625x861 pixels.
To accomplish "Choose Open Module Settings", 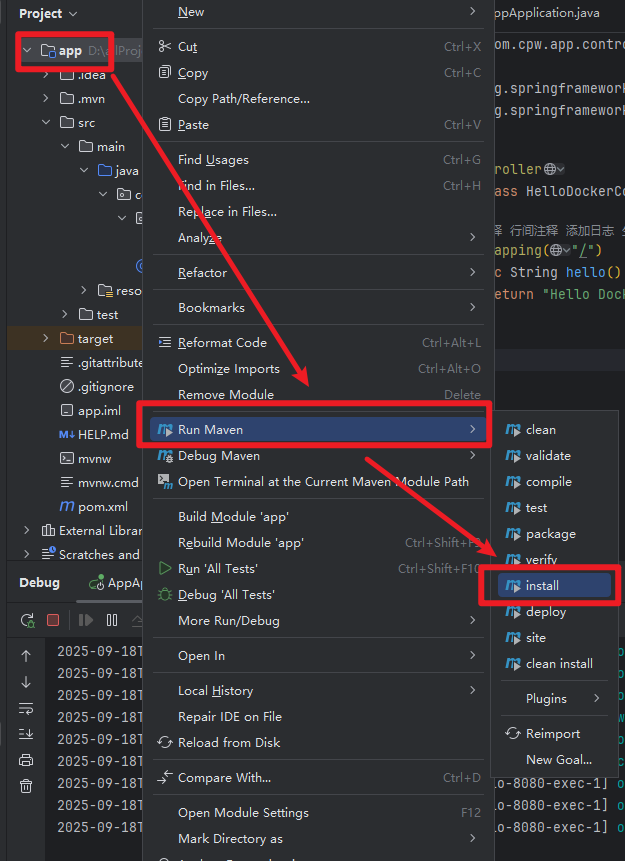I will click(x=319, y=812).
